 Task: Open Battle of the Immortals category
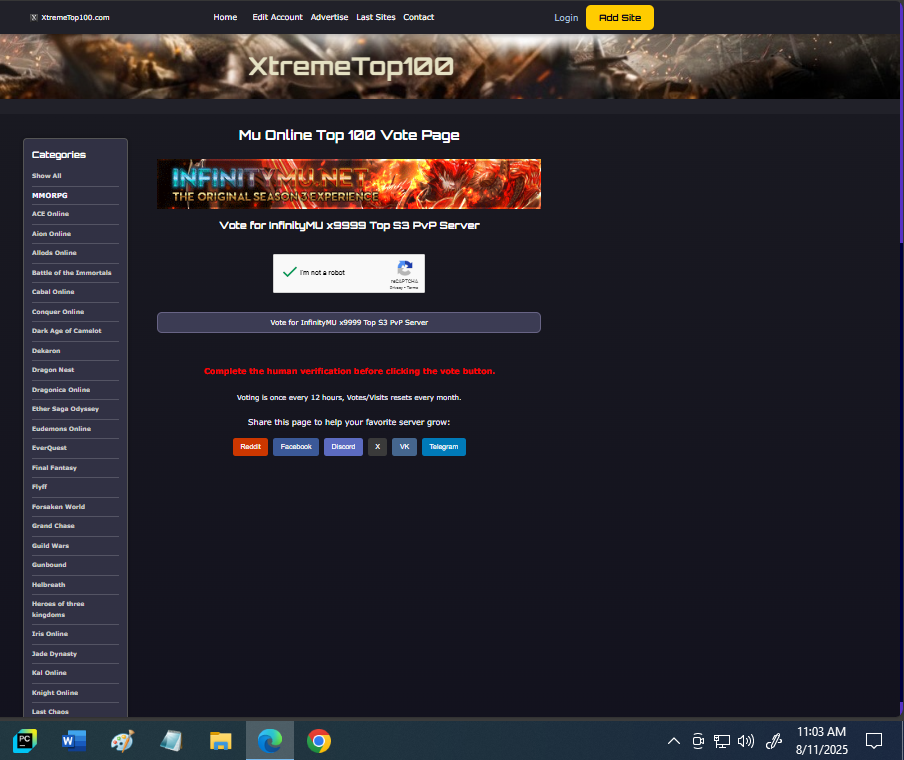pyautogui.click(x=71, y=273)
